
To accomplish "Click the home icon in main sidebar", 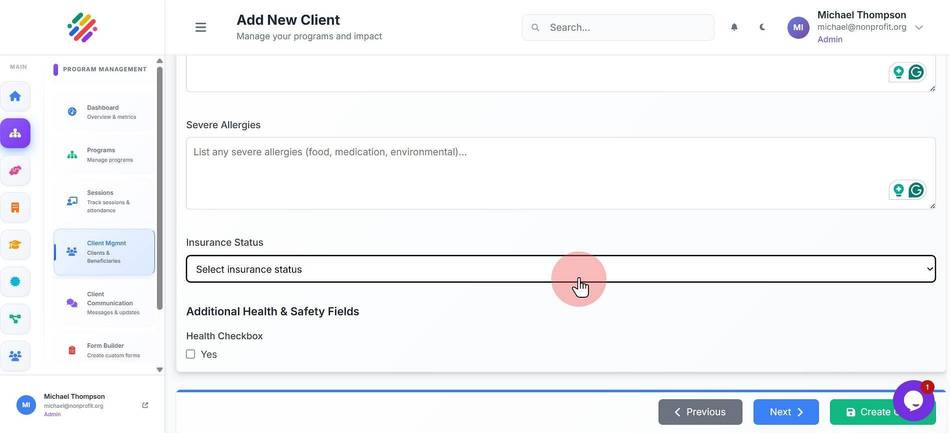I will tap(15, 96).
